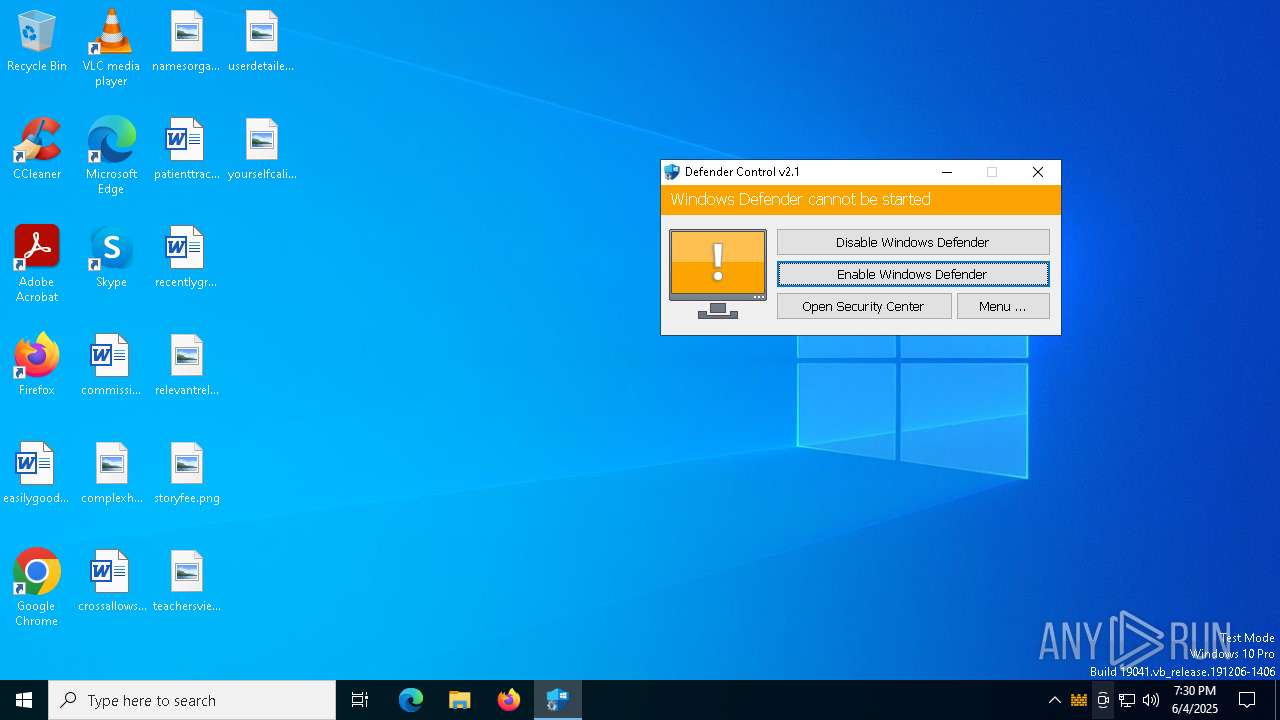1280x720 pixels.
Task: Click the orange warning monitor status image
Action: [x=718, y=274]
